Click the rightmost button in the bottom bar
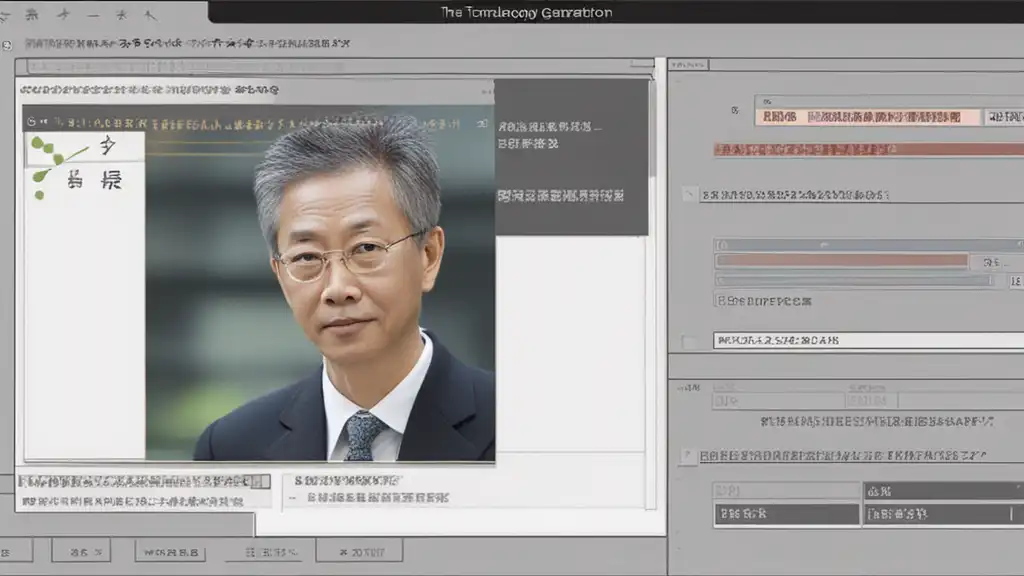The height and width of the screenshot is (576, 1024). 359,551
